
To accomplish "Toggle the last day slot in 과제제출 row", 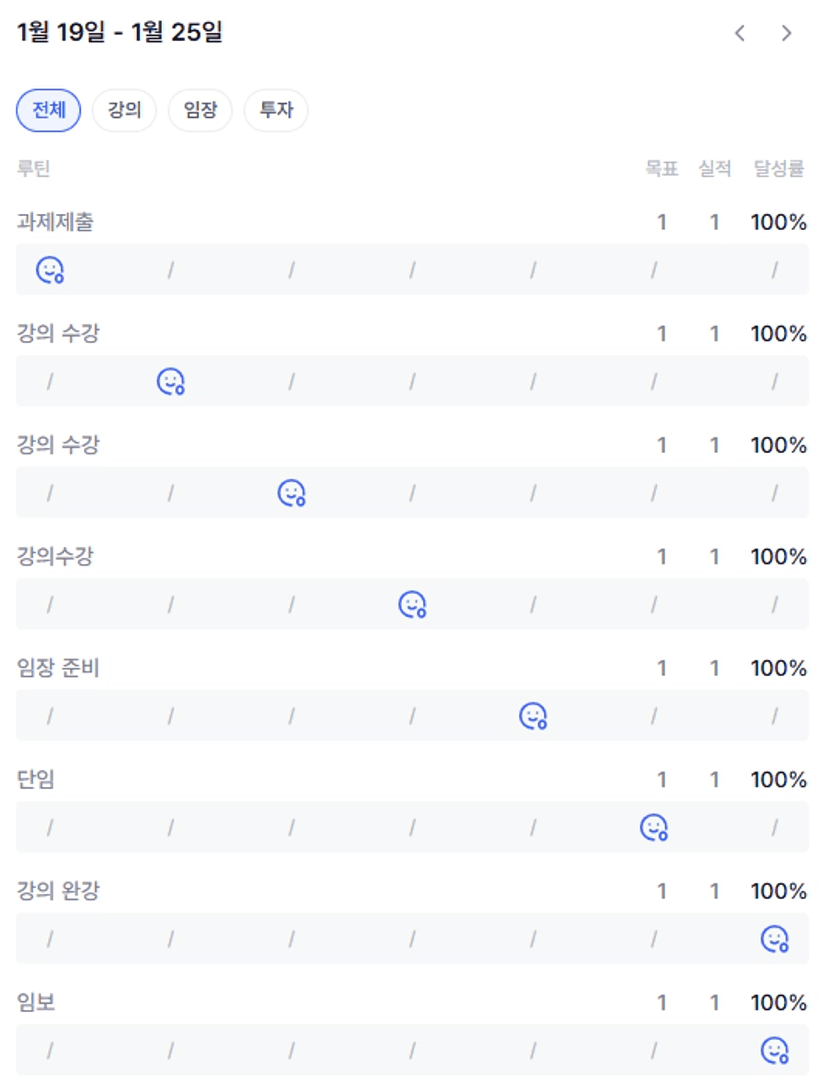I will 774,270.
